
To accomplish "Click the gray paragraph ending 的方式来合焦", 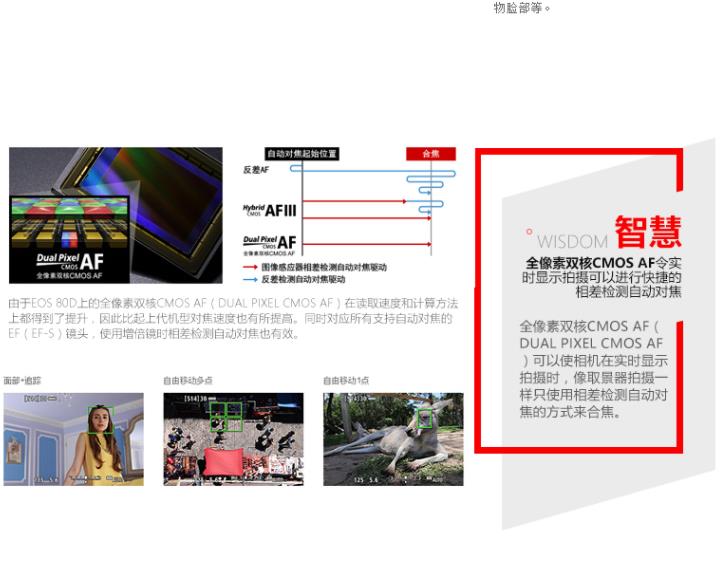I will point(594,369).
